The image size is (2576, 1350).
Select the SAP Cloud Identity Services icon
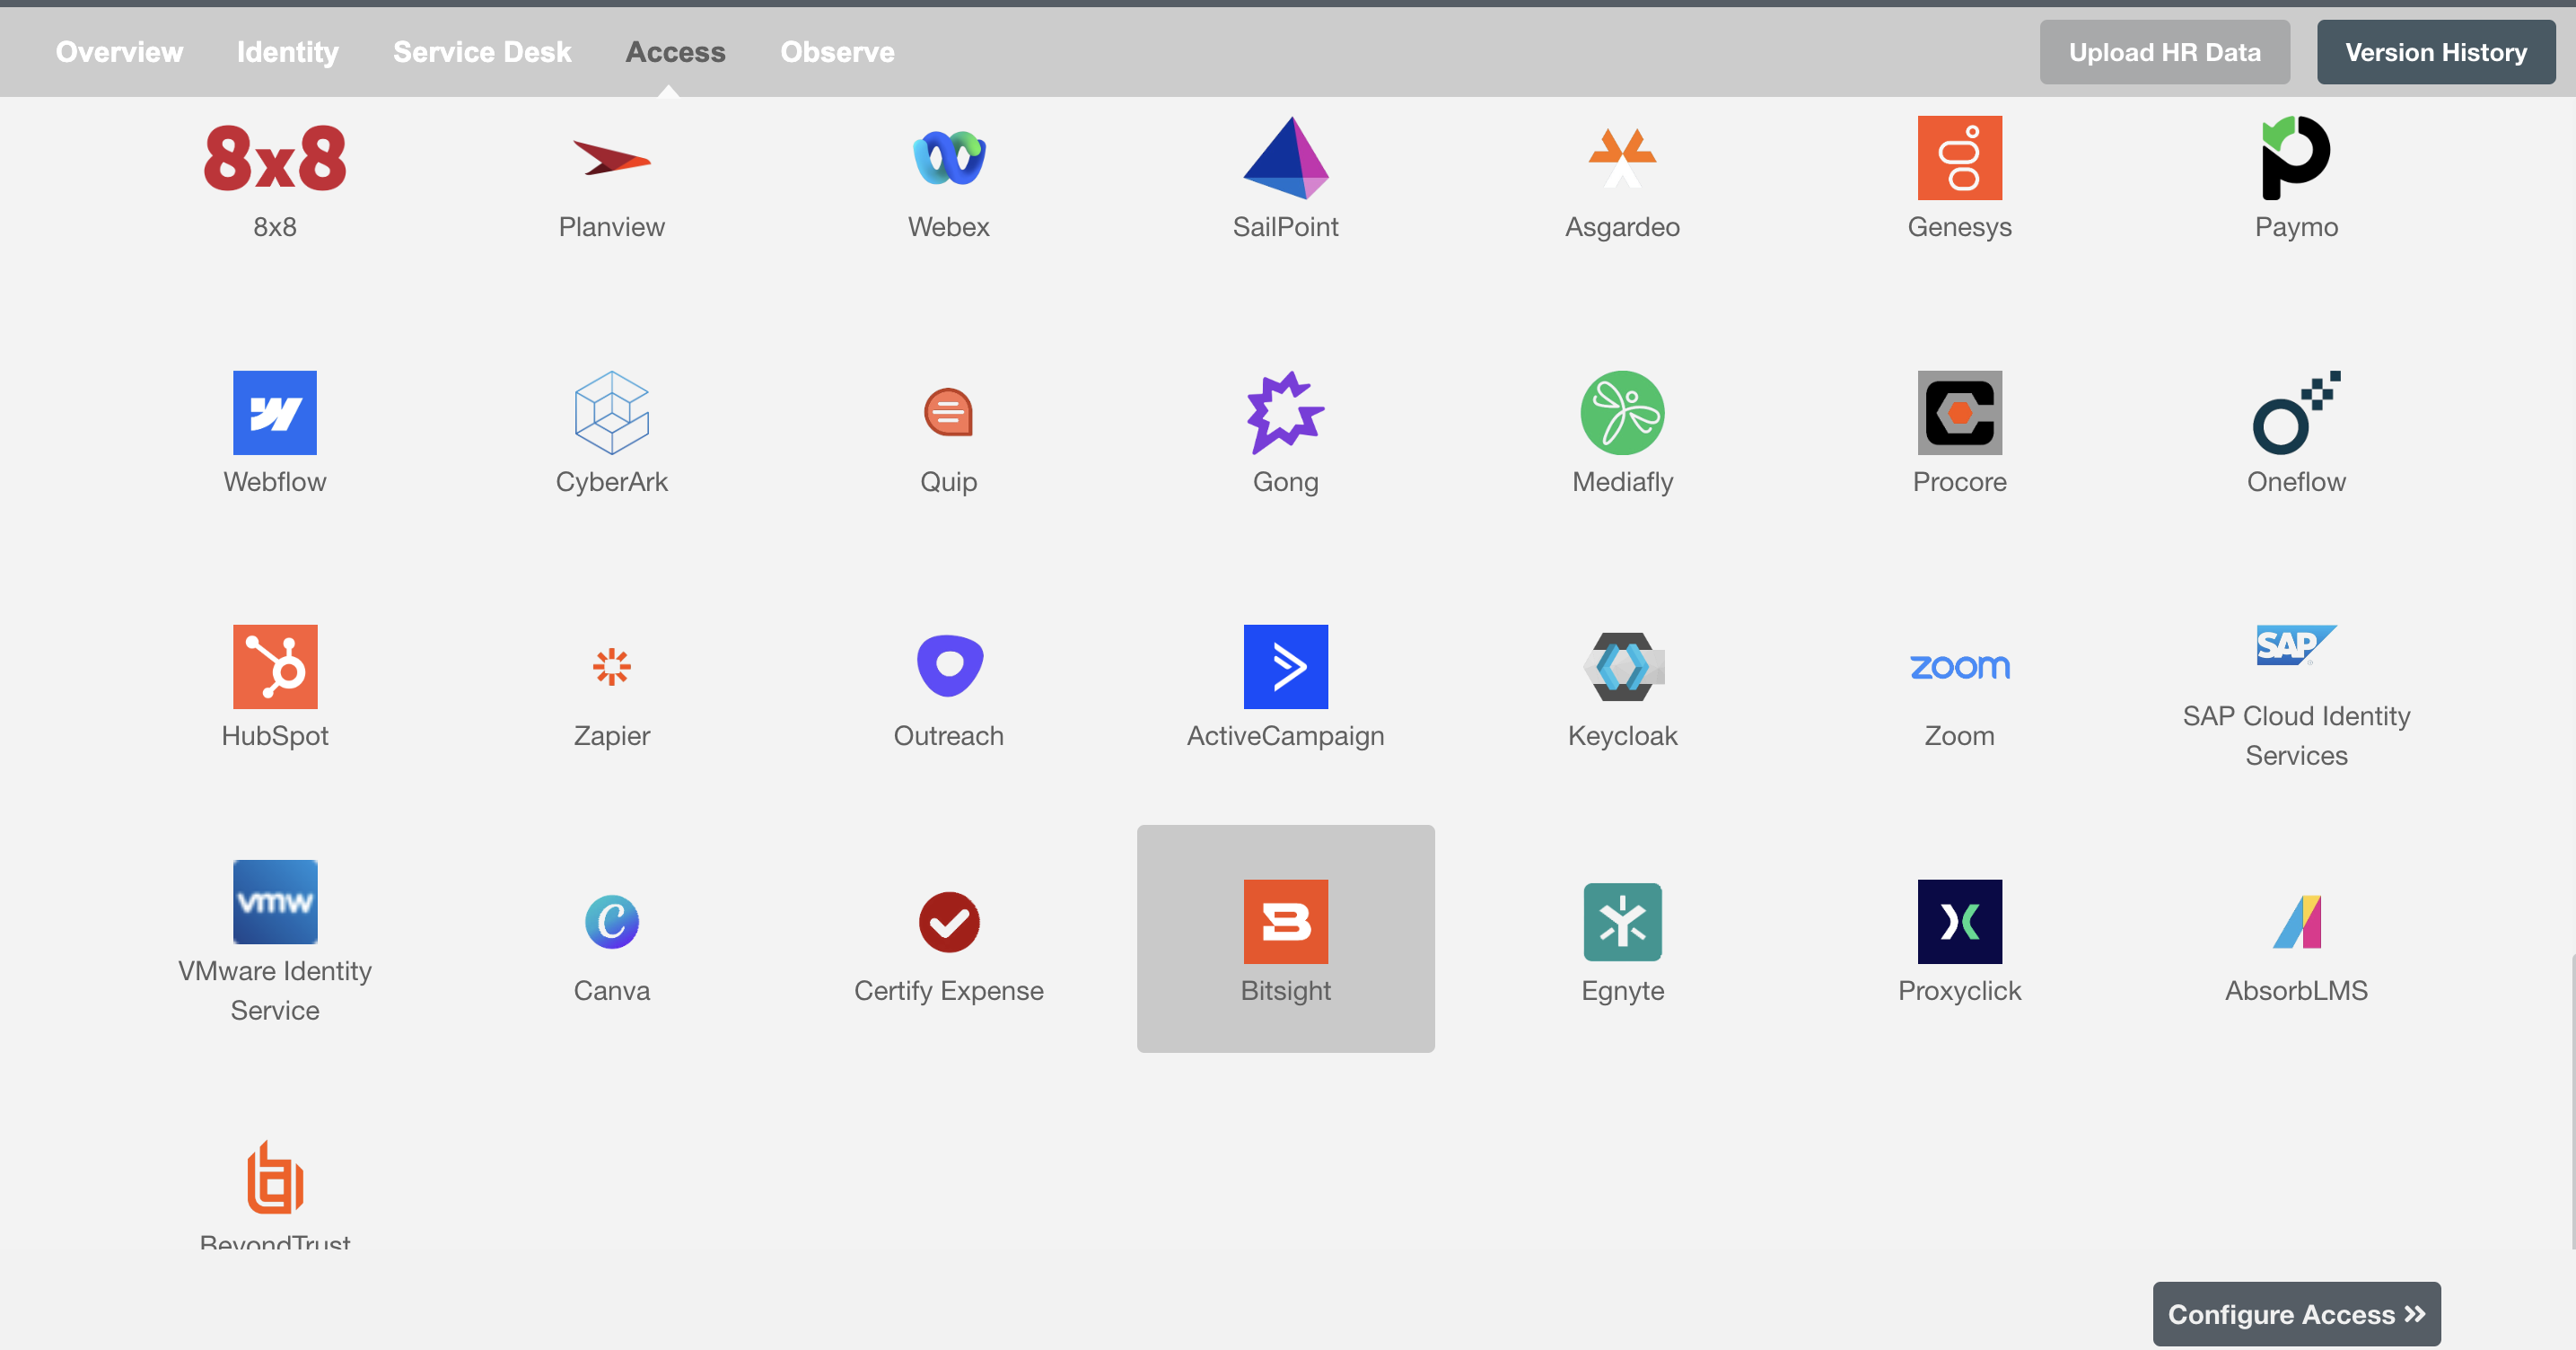(2296, 646)
